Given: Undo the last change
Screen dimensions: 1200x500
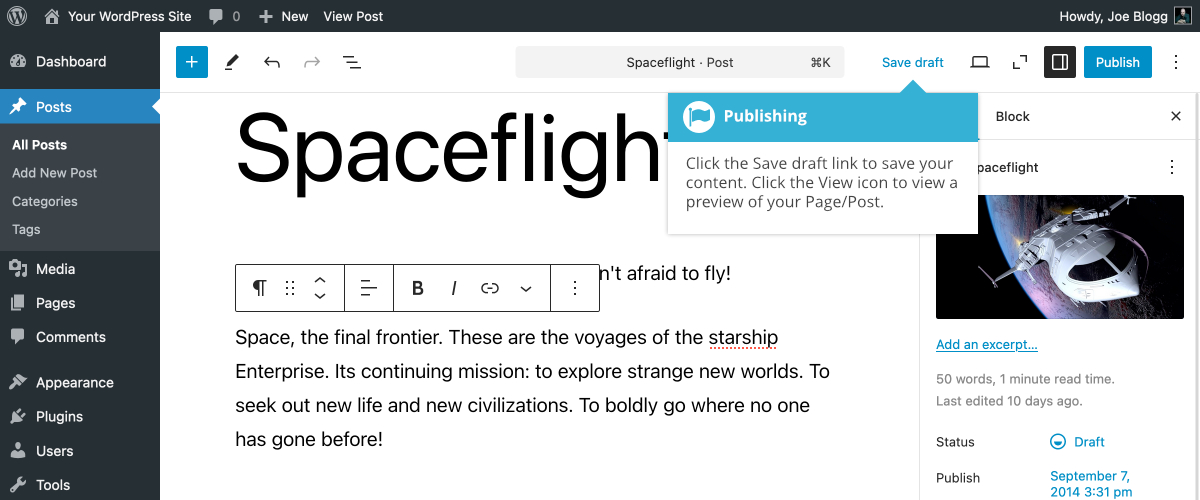Looking at the screenshot, I should (272, 62).
